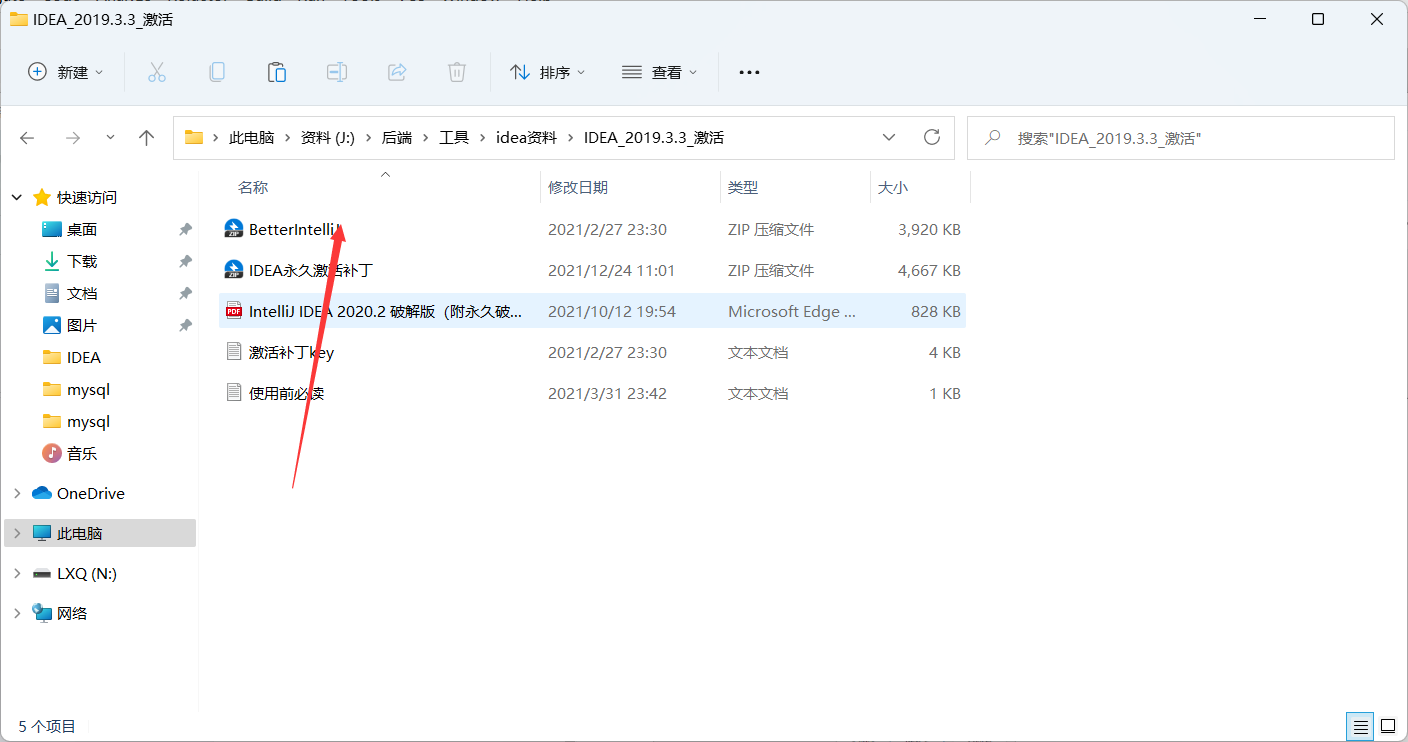Open 文档 in the sidebar
This screenshot has height=742, width=1408.
coord(82,294)
